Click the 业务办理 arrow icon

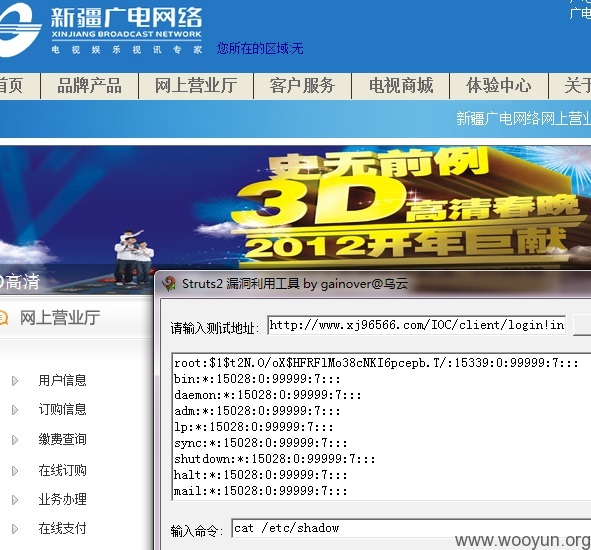[15, 500]
